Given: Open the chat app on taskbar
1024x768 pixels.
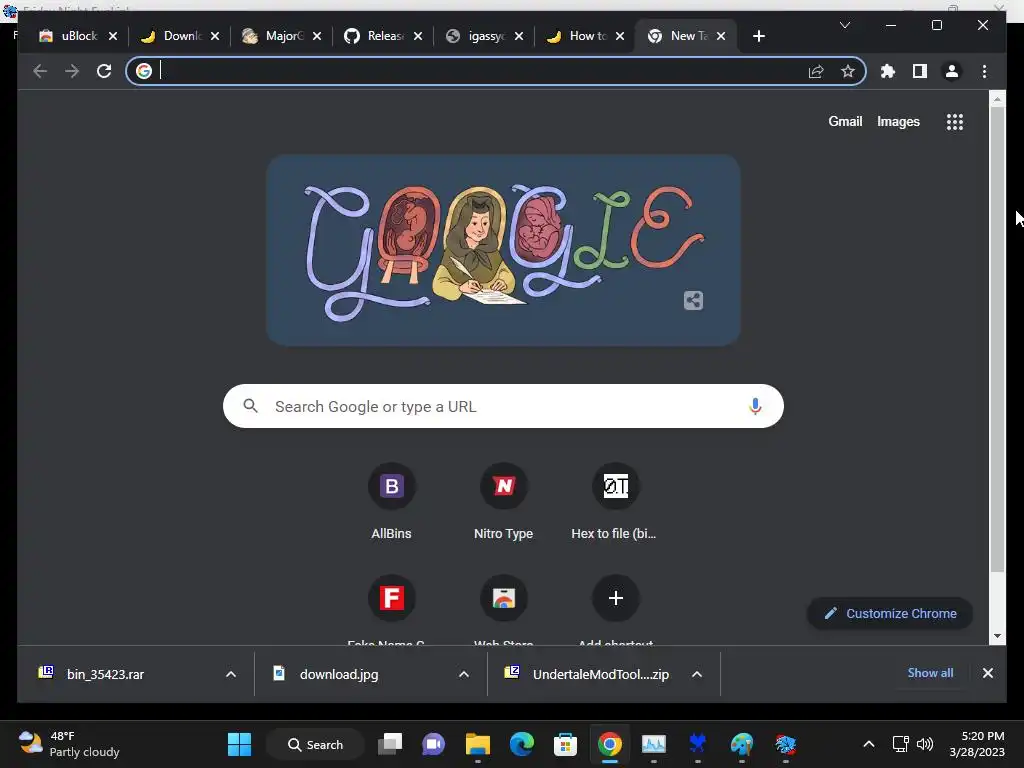Looking at the screenshot, I should 434,744.
